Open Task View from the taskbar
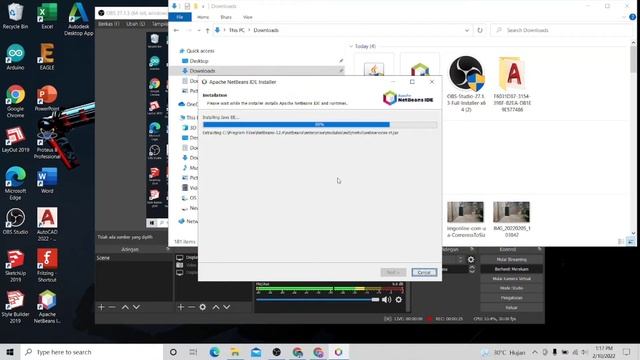 pos(193,352)
